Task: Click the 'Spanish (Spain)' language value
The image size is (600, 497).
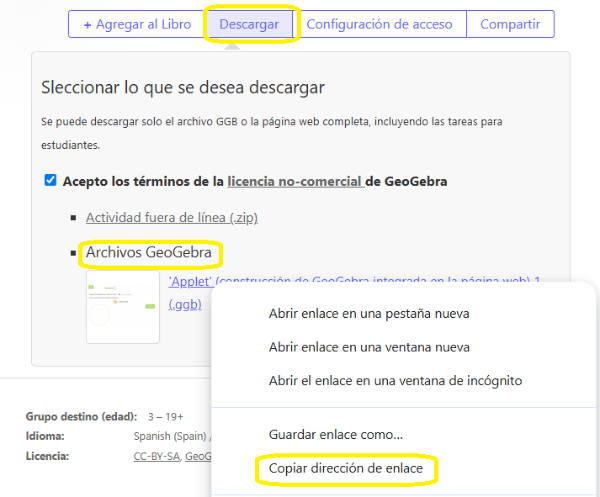Action: coord(168,436)
